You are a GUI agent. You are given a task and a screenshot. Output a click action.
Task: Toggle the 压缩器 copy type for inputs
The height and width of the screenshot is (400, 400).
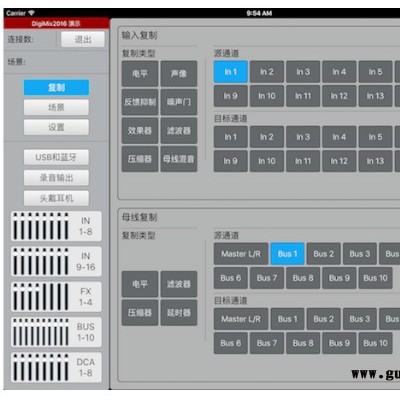click(x=140, y=159)
